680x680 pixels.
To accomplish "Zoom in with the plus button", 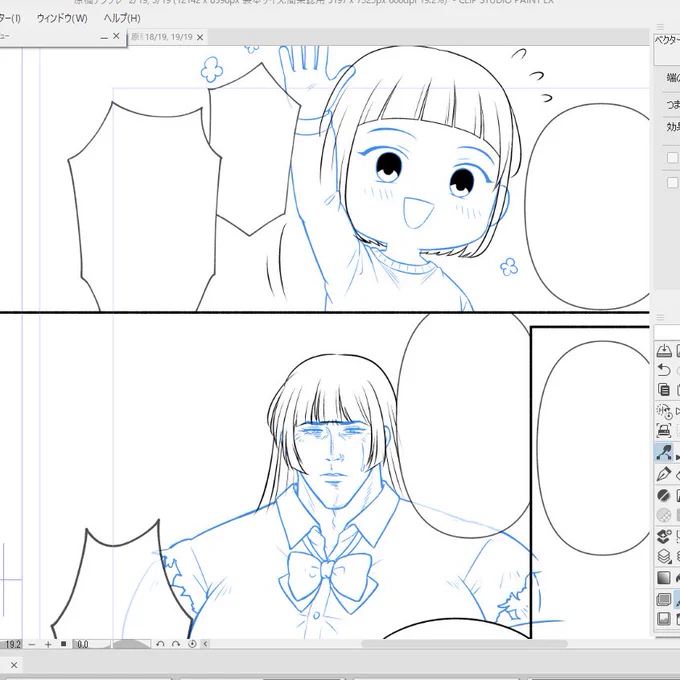I will pyautogui.click(x=48, y=644).
